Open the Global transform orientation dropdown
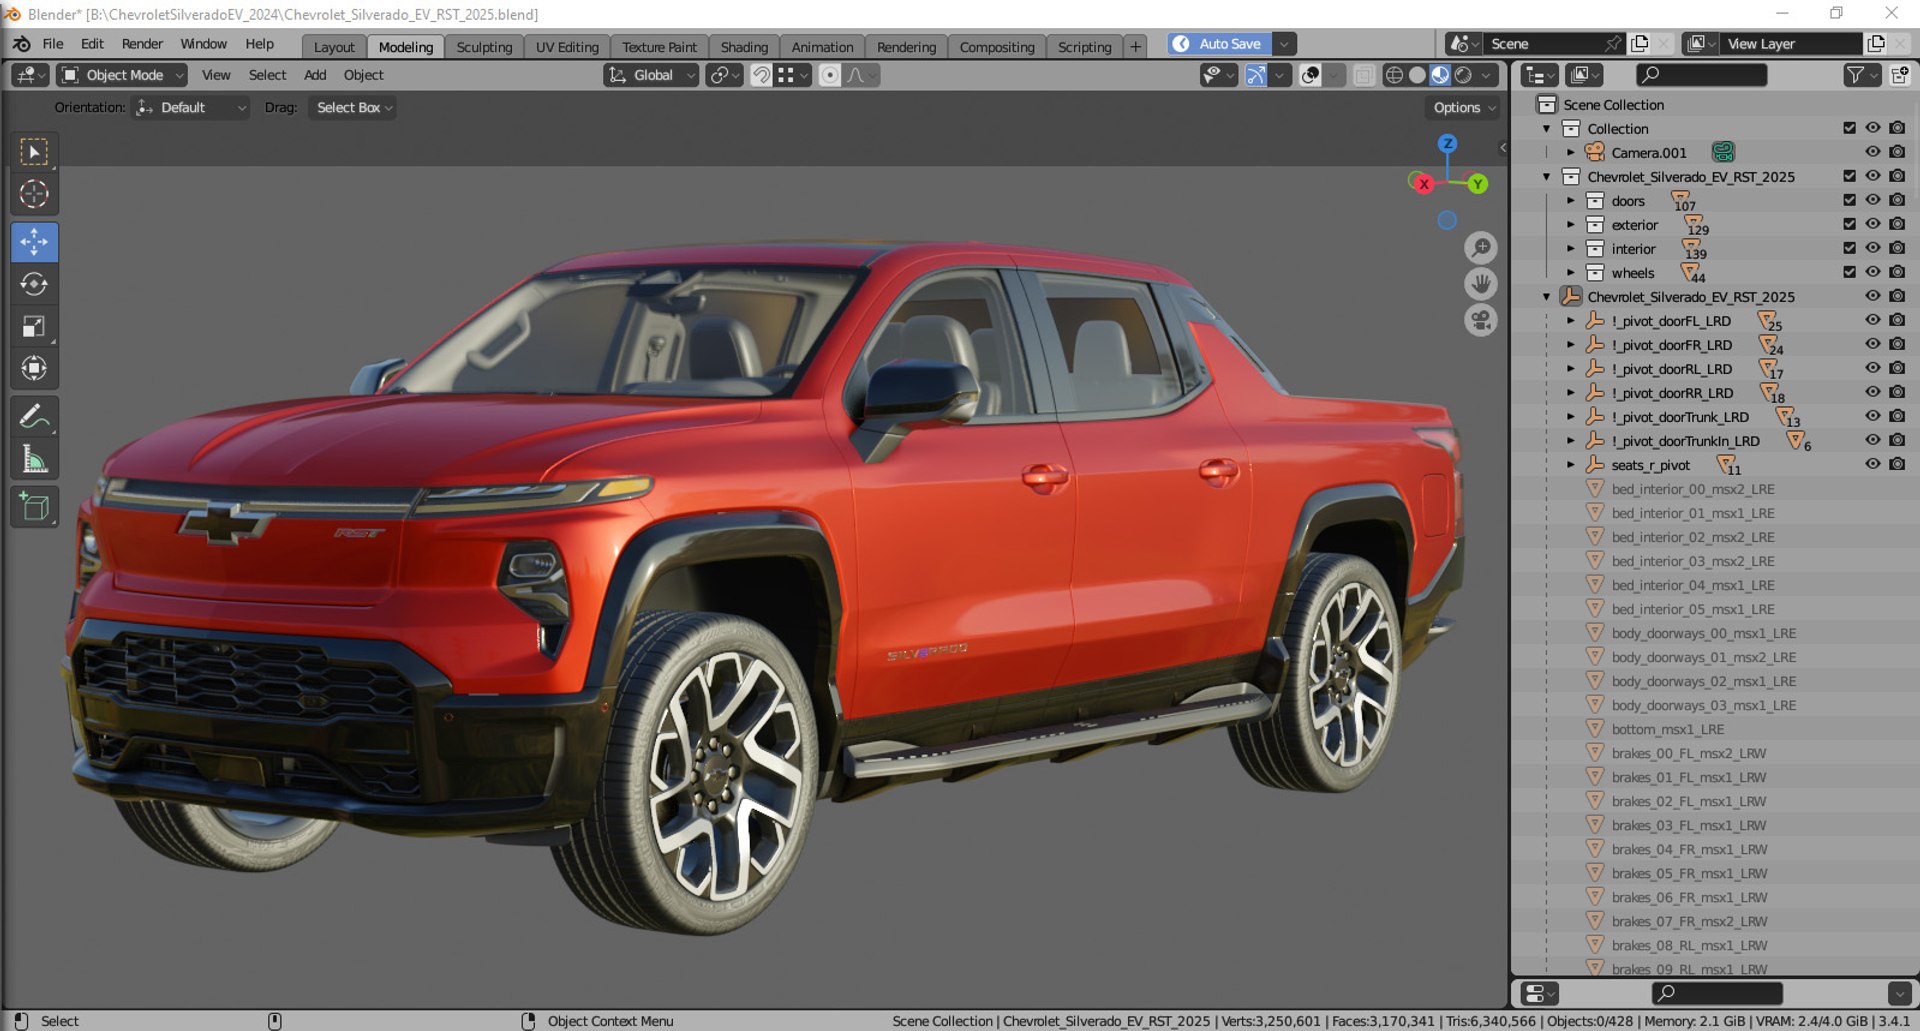The width and height of the screenshot is (1920, 1031). click(x=651, y=75)
